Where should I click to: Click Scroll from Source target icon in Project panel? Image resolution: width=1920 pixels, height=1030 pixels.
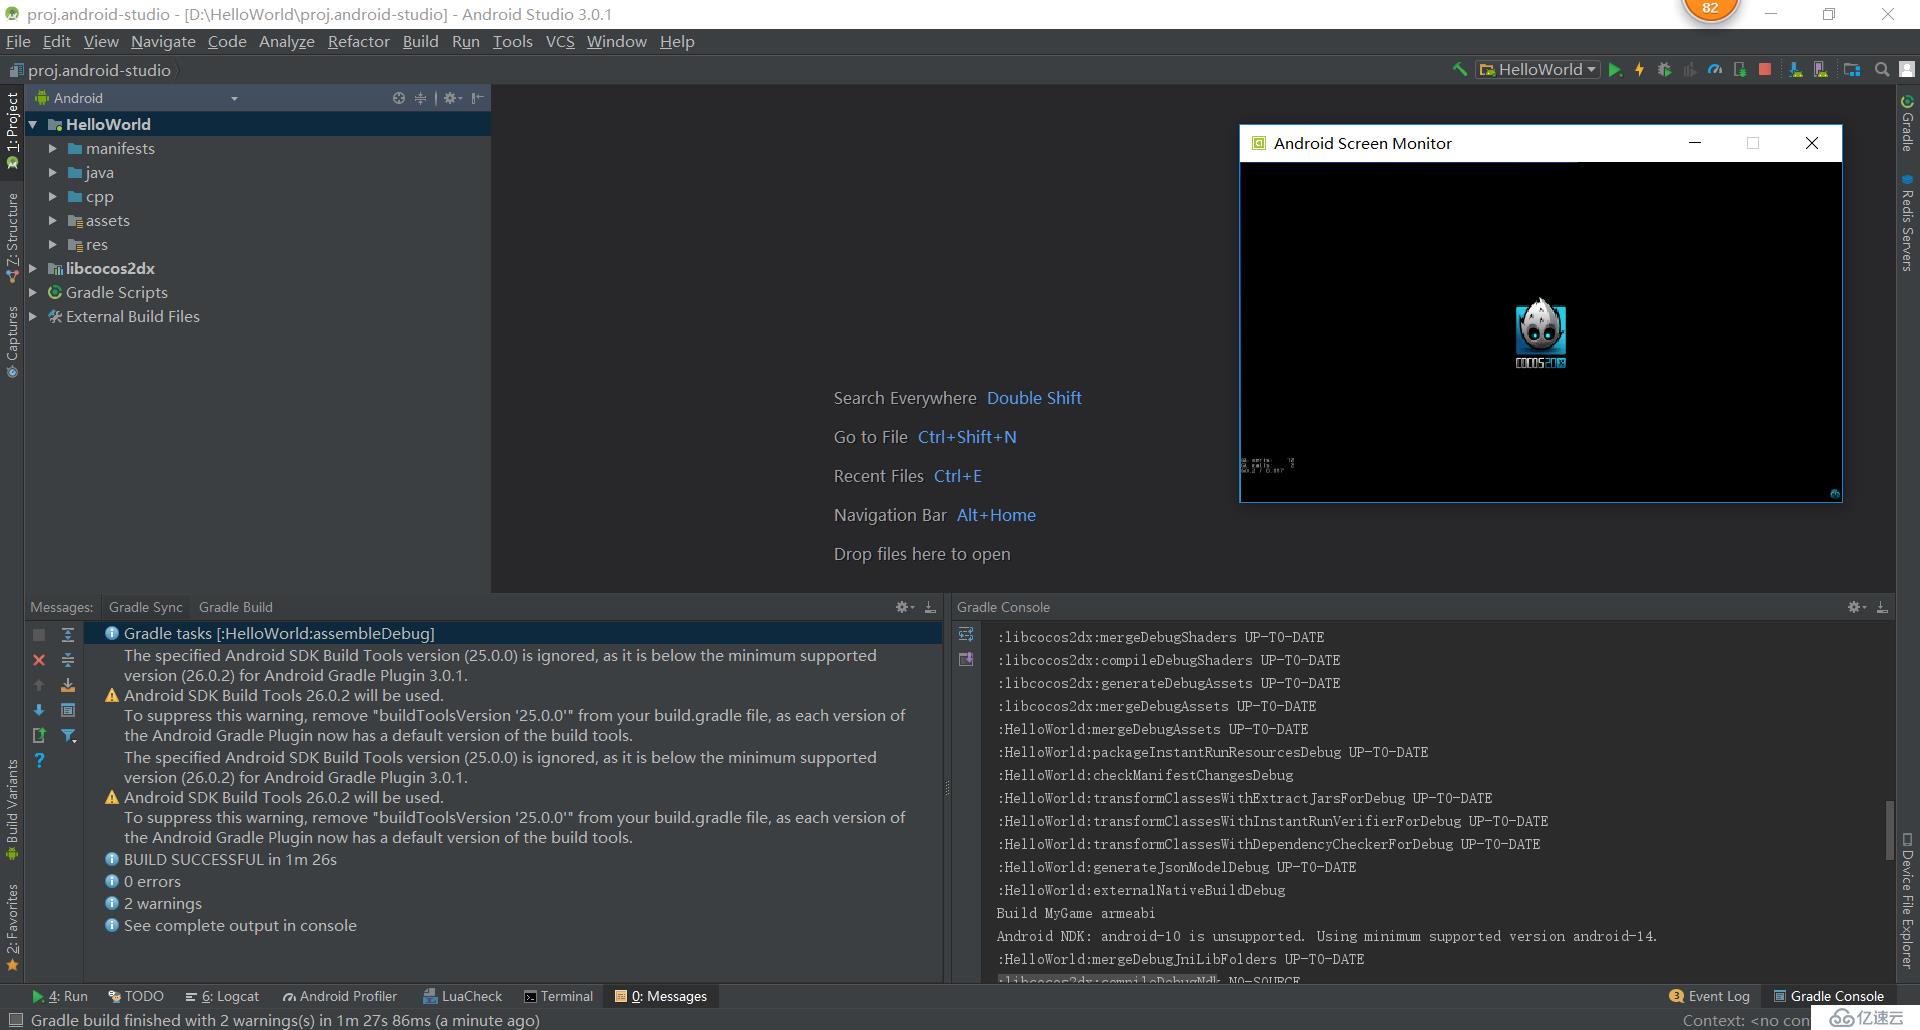(x=399, y=98)
